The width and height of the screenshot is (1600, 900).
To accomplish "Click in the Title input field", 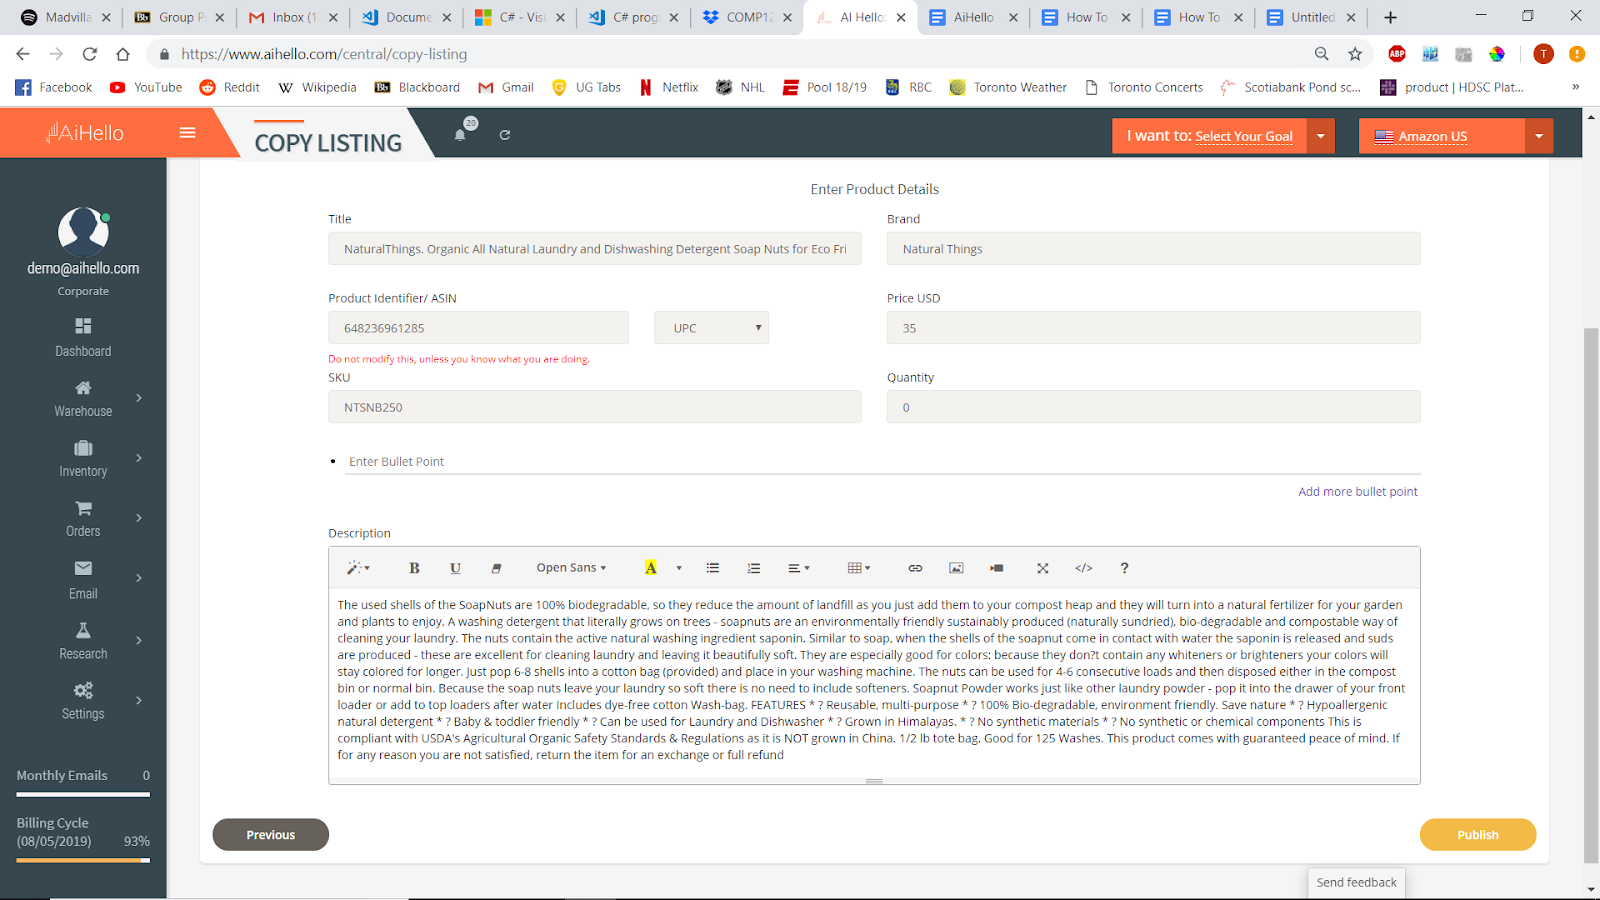I will (x=595, y=249).
